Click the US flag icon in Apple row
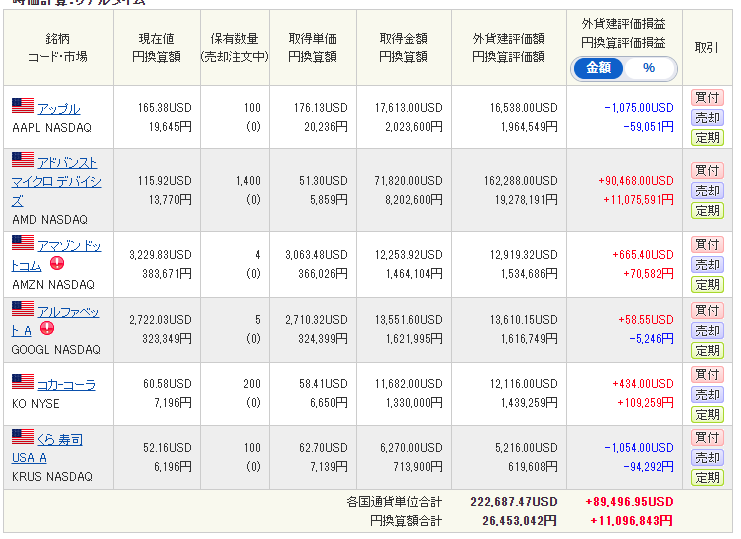 23,107
